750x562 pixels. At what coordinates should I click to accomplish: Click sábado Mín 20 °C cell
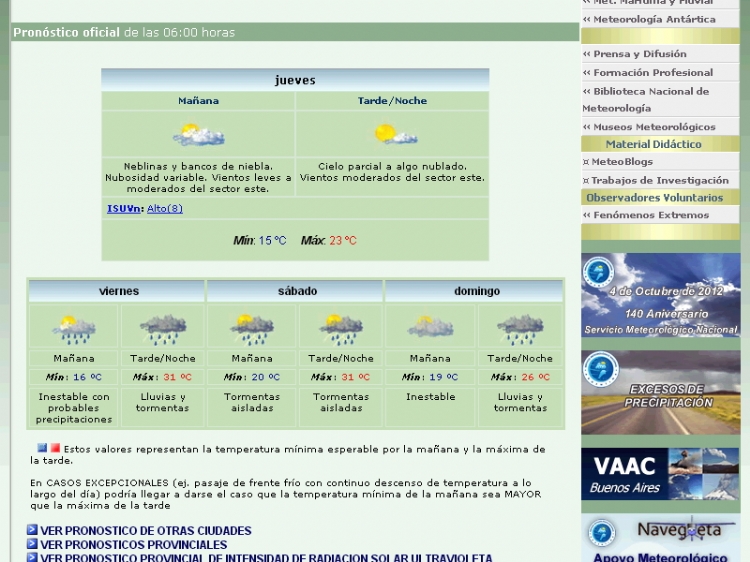tap(252, 377)
